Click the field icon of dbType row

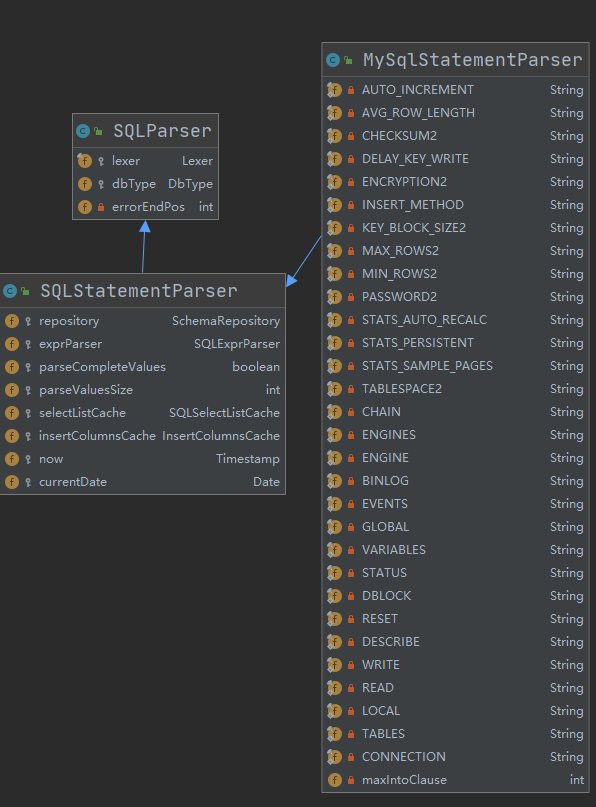pyautogui.click(x=84, y=184)
